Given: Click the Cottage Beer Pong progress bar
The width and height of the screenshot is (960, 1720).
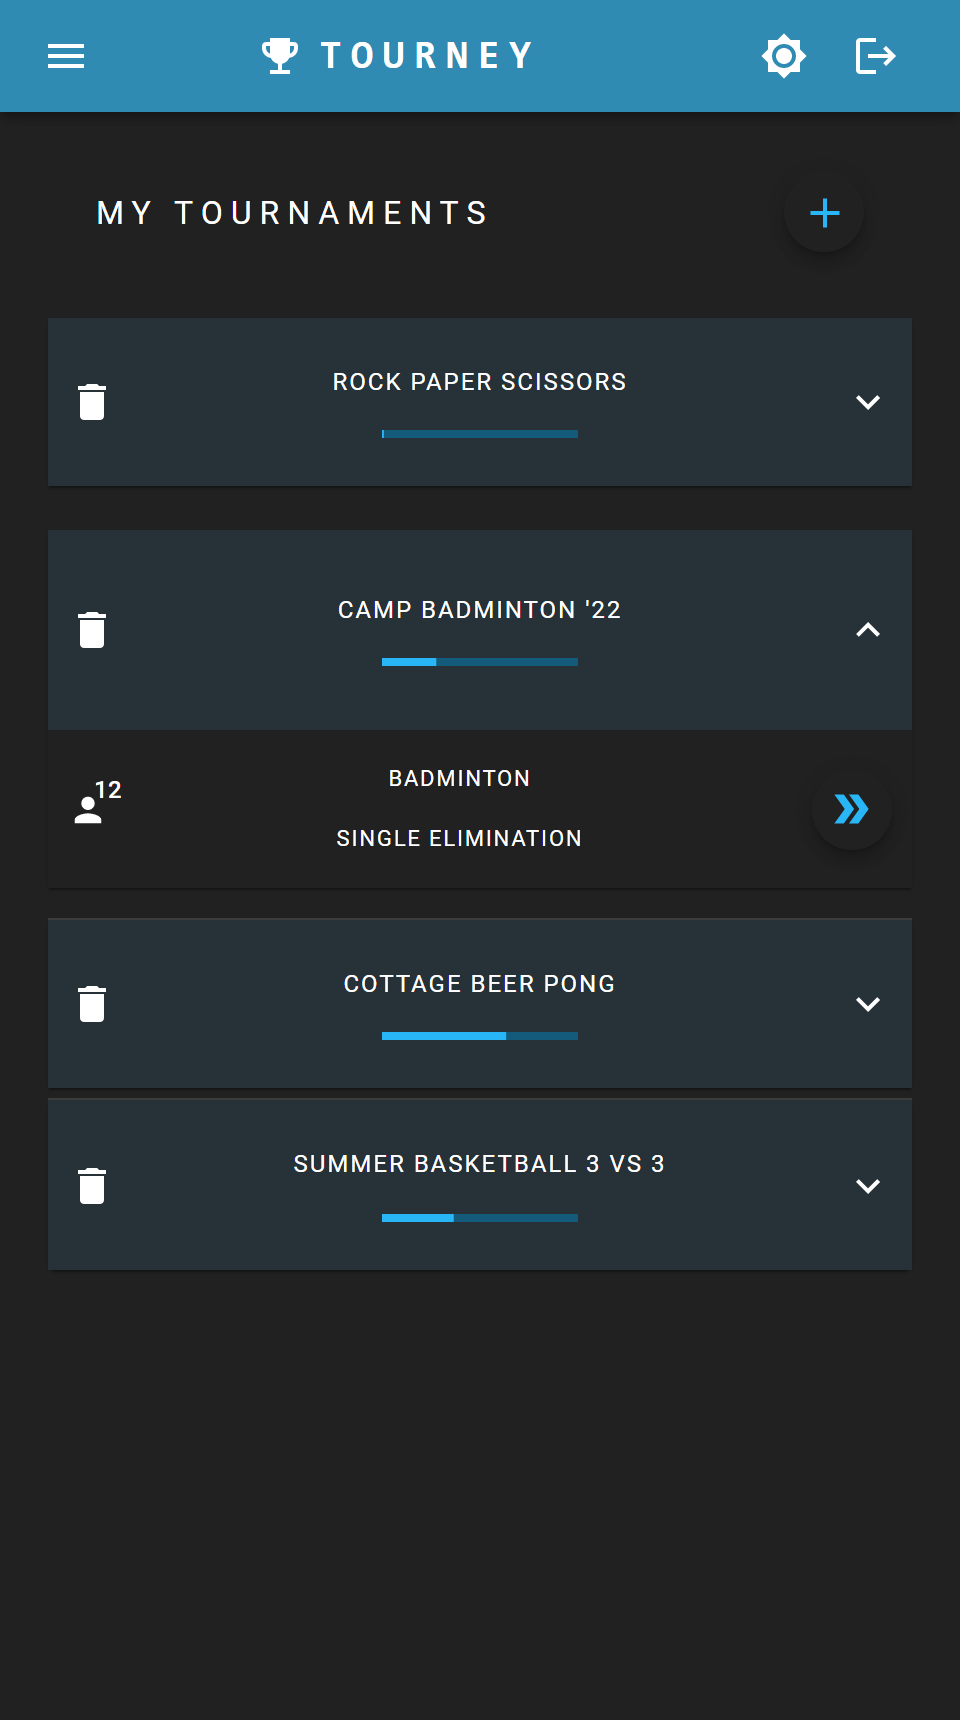Looking at the screenshot, I should click(x=480, y=1036).
